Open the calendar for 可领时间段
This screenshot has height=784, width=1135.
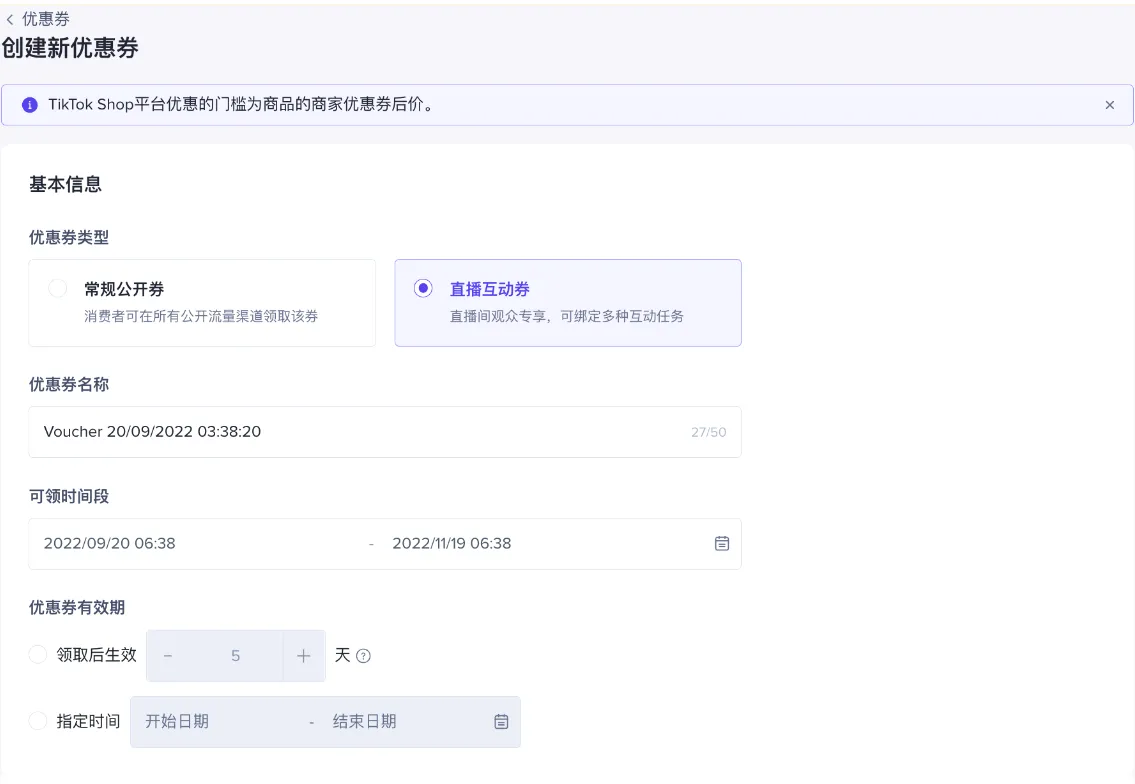[x=722, y=544]
